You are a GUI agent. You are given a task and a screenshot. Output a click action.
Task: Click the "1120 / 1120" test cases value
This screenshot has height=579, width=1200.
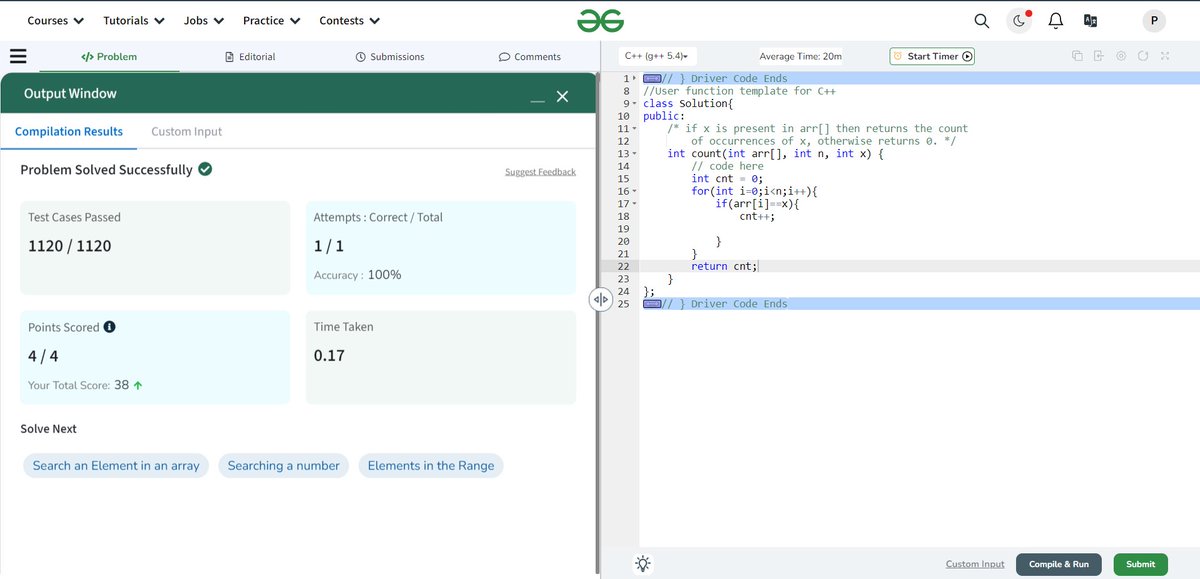70,245
